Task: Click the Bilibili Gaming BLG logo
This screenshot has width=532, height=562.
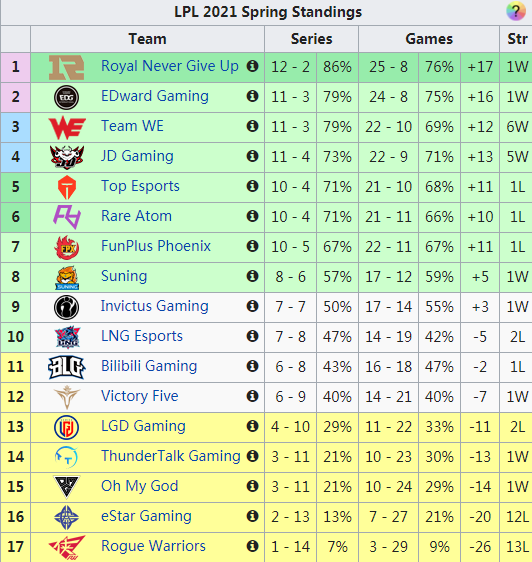Action: click(67, 367)
